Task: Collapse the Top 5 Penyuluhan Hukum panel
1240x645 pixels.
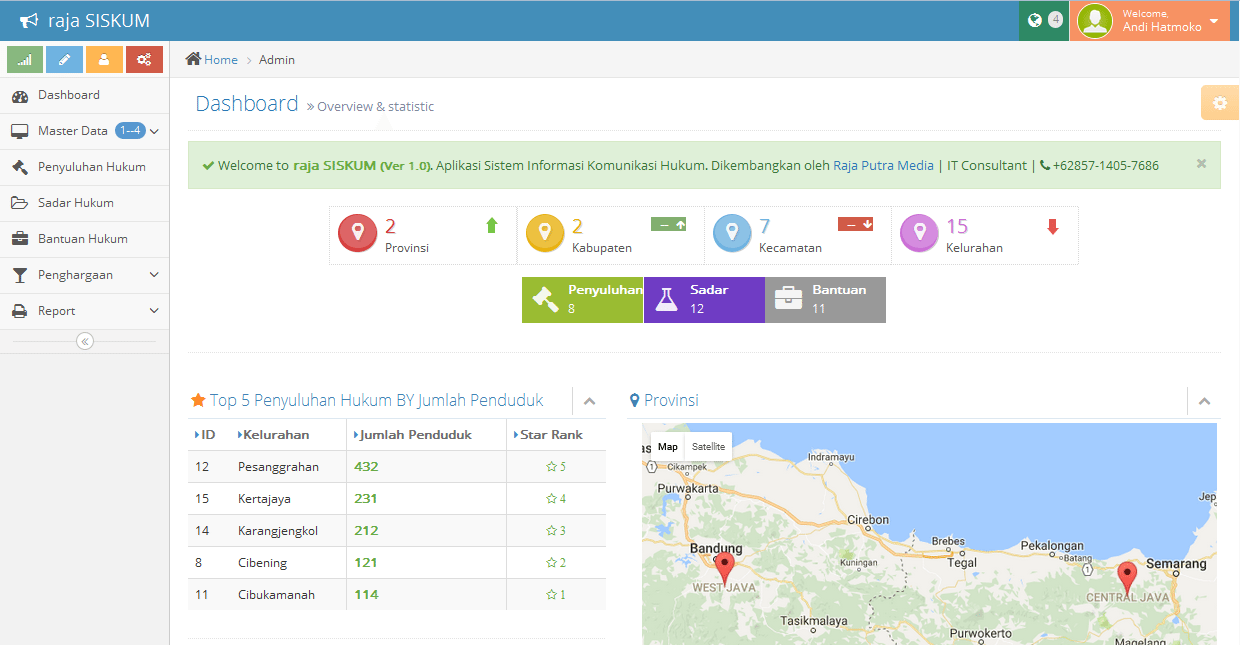Action: 589,401
